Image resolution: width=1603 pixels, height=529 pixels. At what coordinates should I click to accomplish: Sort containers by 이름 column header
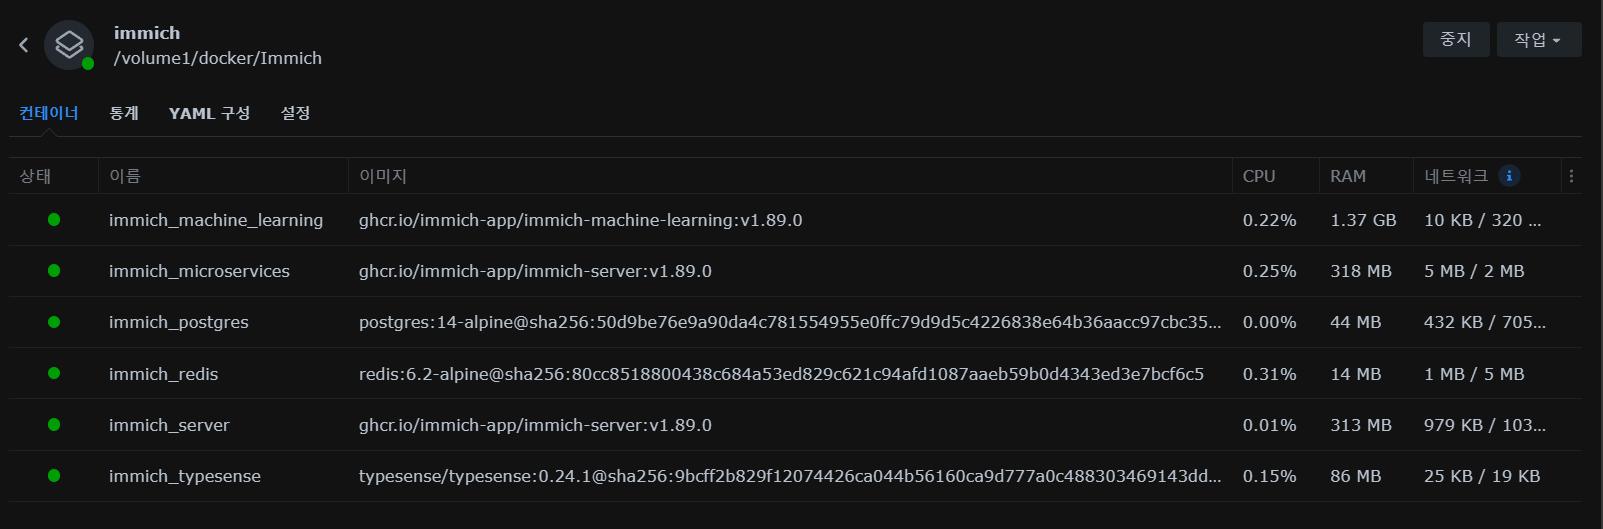(125, 176)
